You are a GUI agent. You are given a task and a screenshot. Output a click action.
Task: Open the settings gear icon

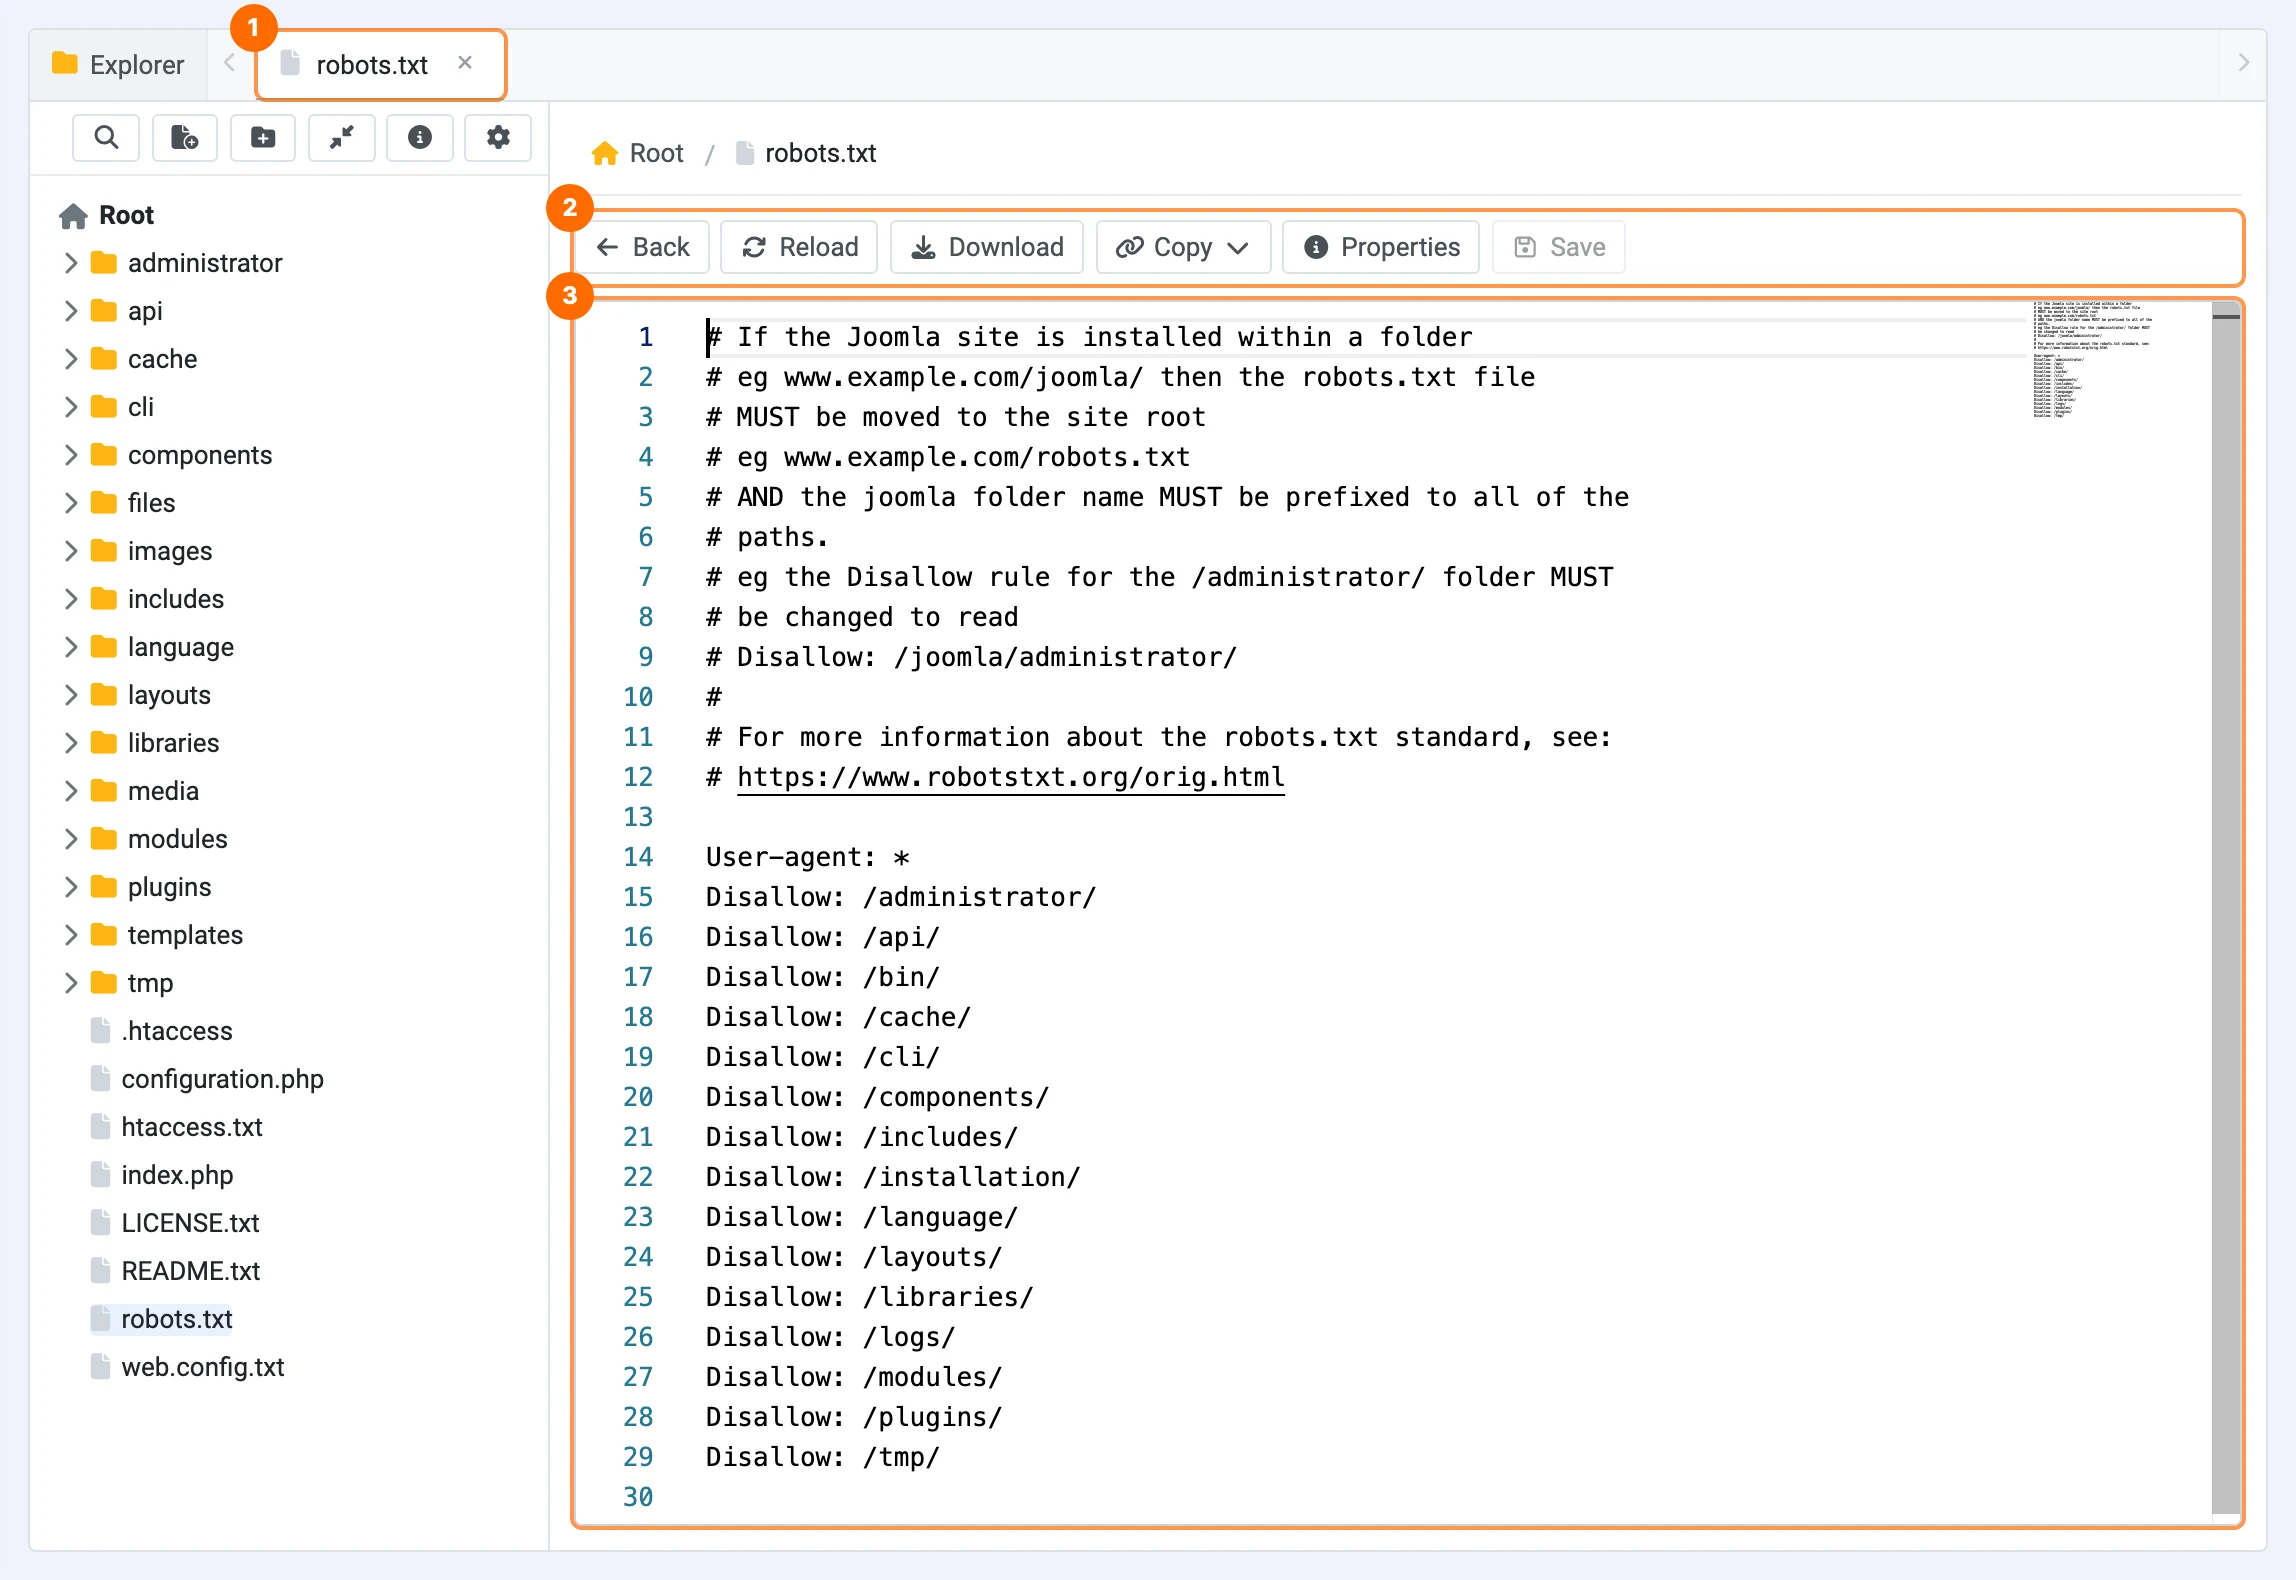pos(498,137)
